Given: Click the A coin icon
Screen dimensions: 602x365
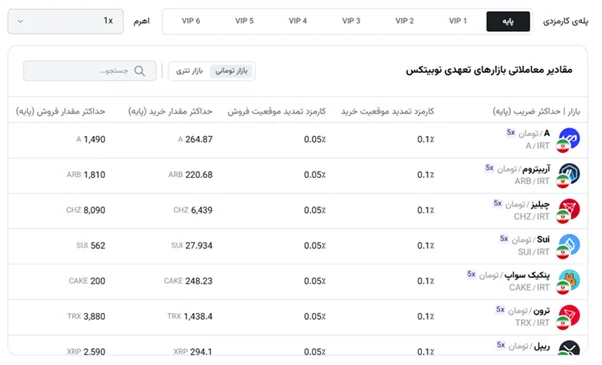Looking at the screenshot, I should 569,140.
